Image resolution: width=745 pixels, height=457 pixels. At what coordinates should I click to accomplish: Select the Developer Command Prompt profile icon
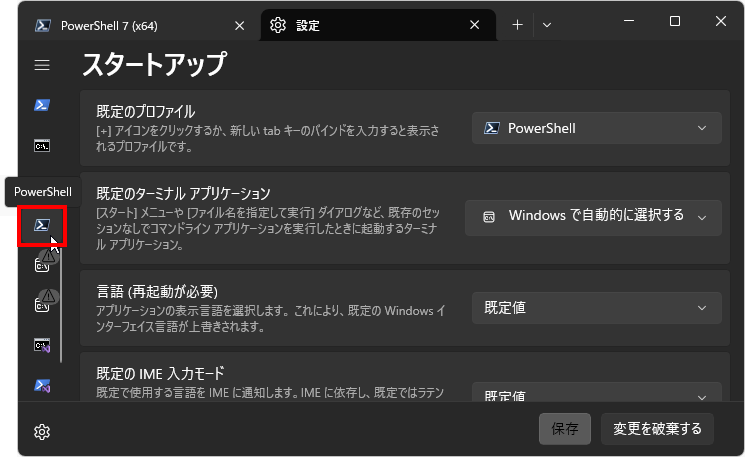coord(42,345)
